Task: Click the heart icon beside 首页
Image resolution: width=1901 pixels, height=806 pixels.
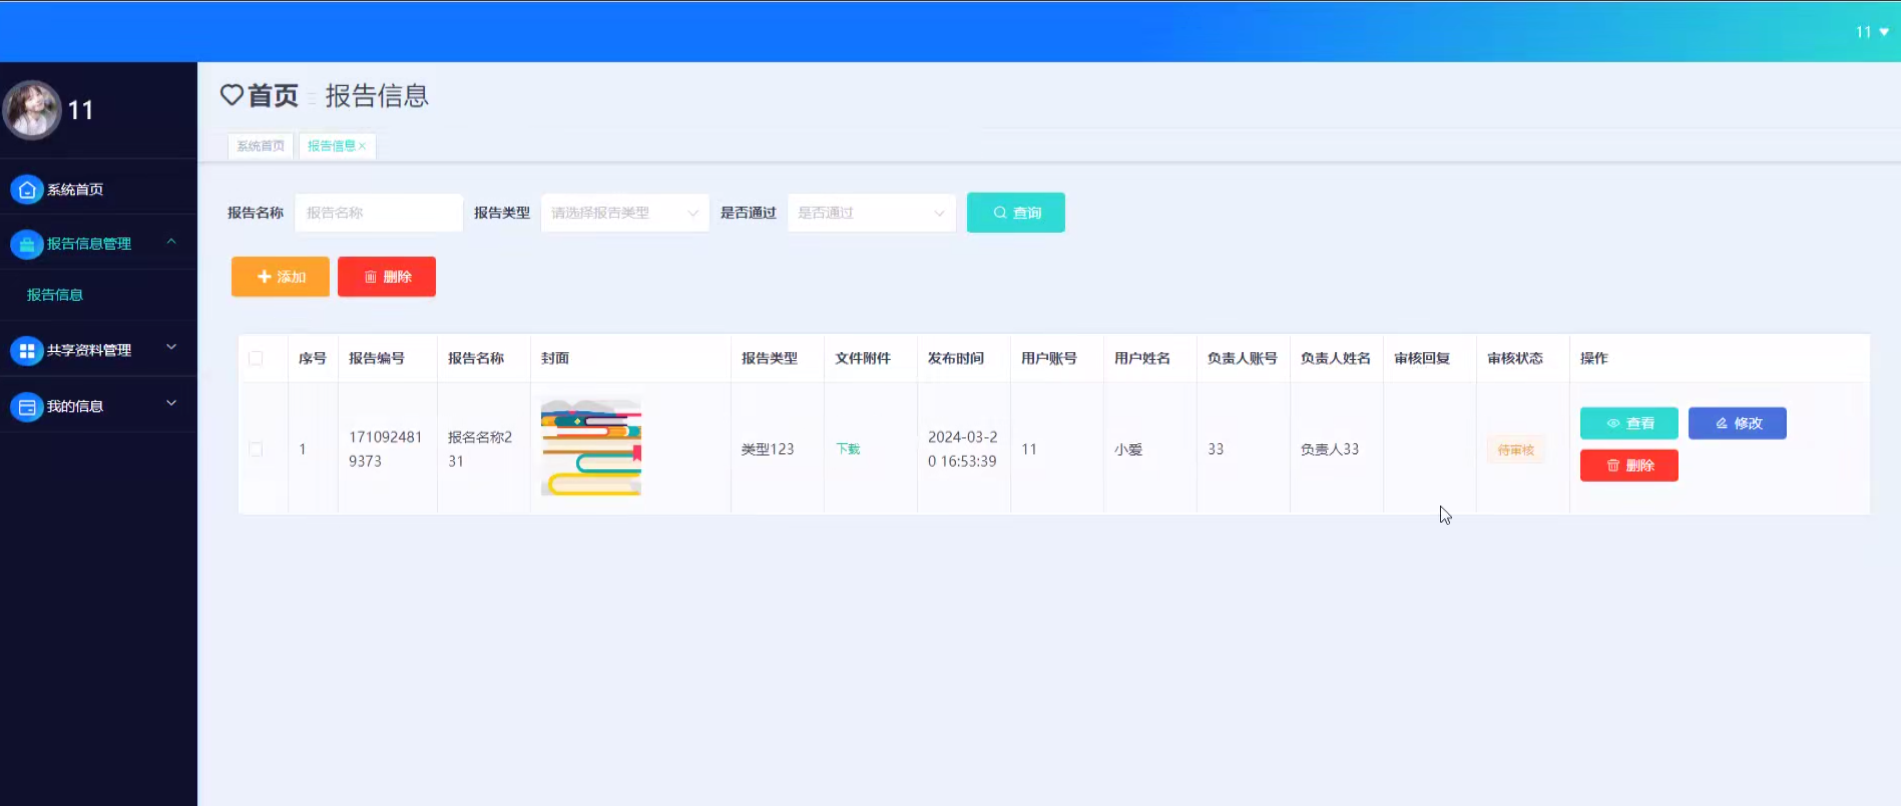Action: point(231,95)
